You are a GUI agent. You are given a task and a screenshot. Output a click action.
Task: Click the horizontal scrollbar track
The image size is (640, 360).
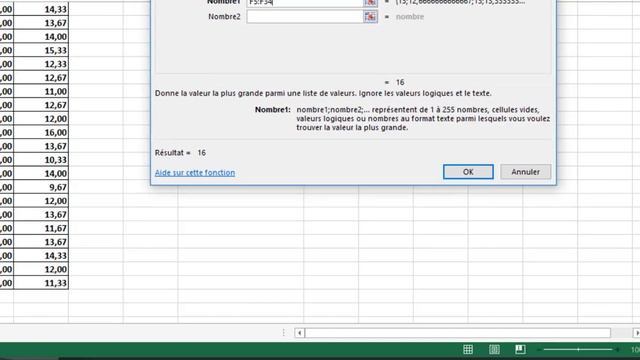click(458, 333)
